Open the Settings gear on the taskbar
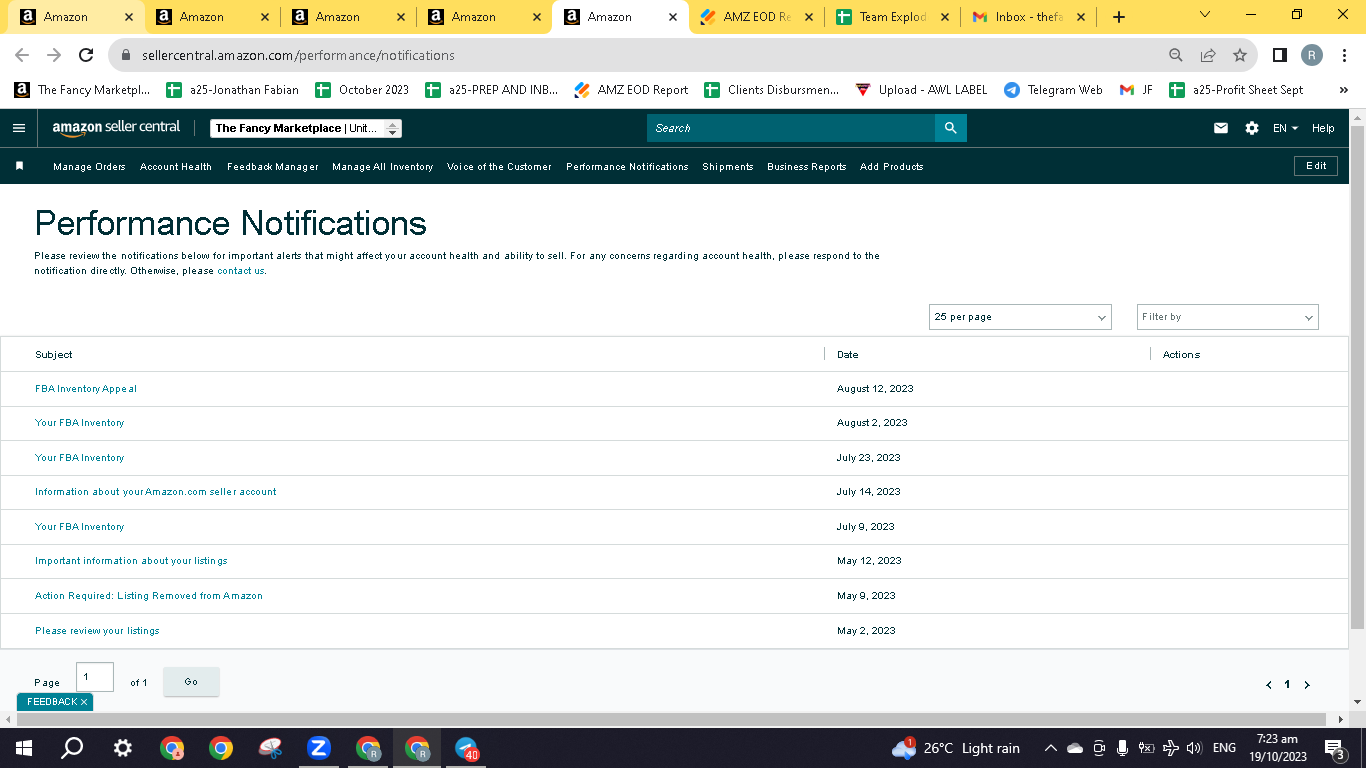The width and height of the screenshot is (1366, 768). click(122, 748)
